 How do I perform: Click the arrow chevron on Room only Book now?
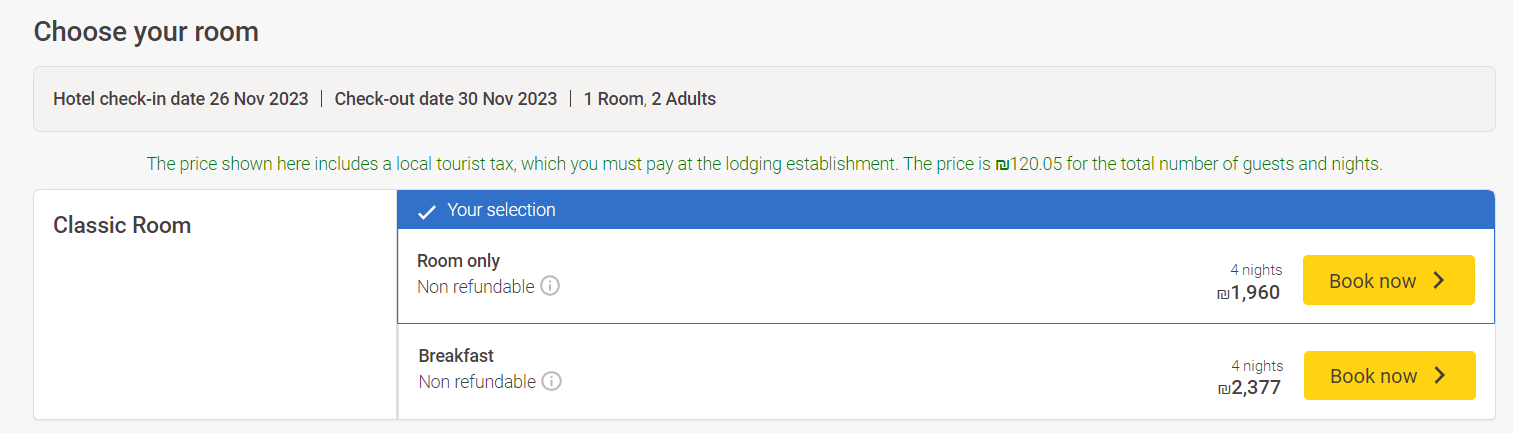(1440, 280)
